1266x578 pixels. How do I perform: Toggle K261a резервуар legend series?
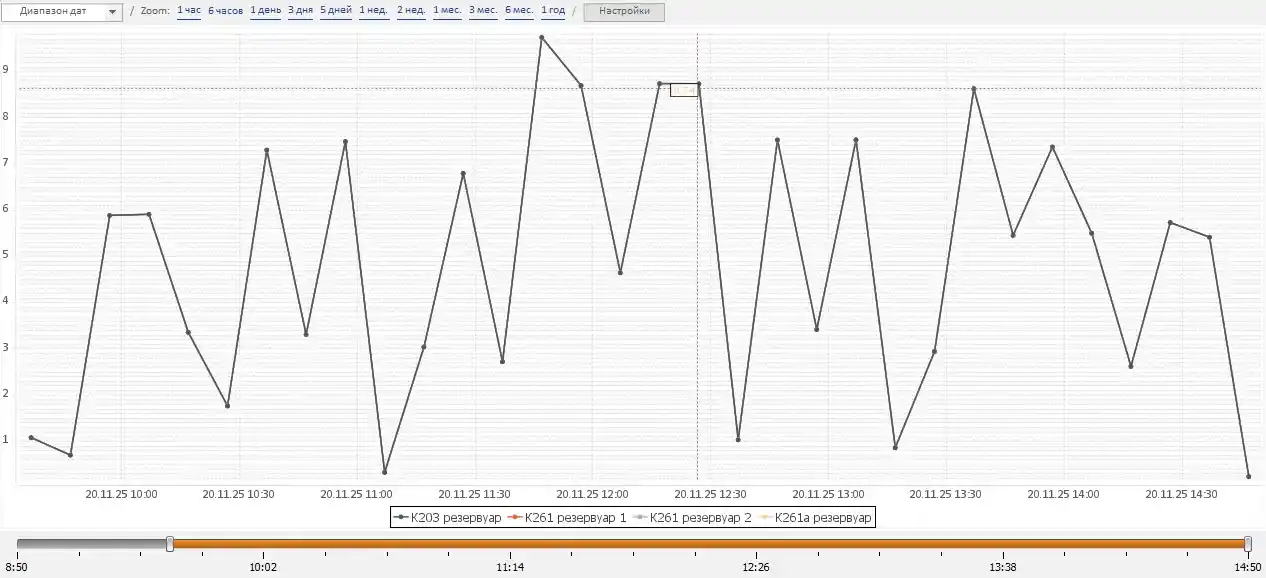(x=815, y=517)
